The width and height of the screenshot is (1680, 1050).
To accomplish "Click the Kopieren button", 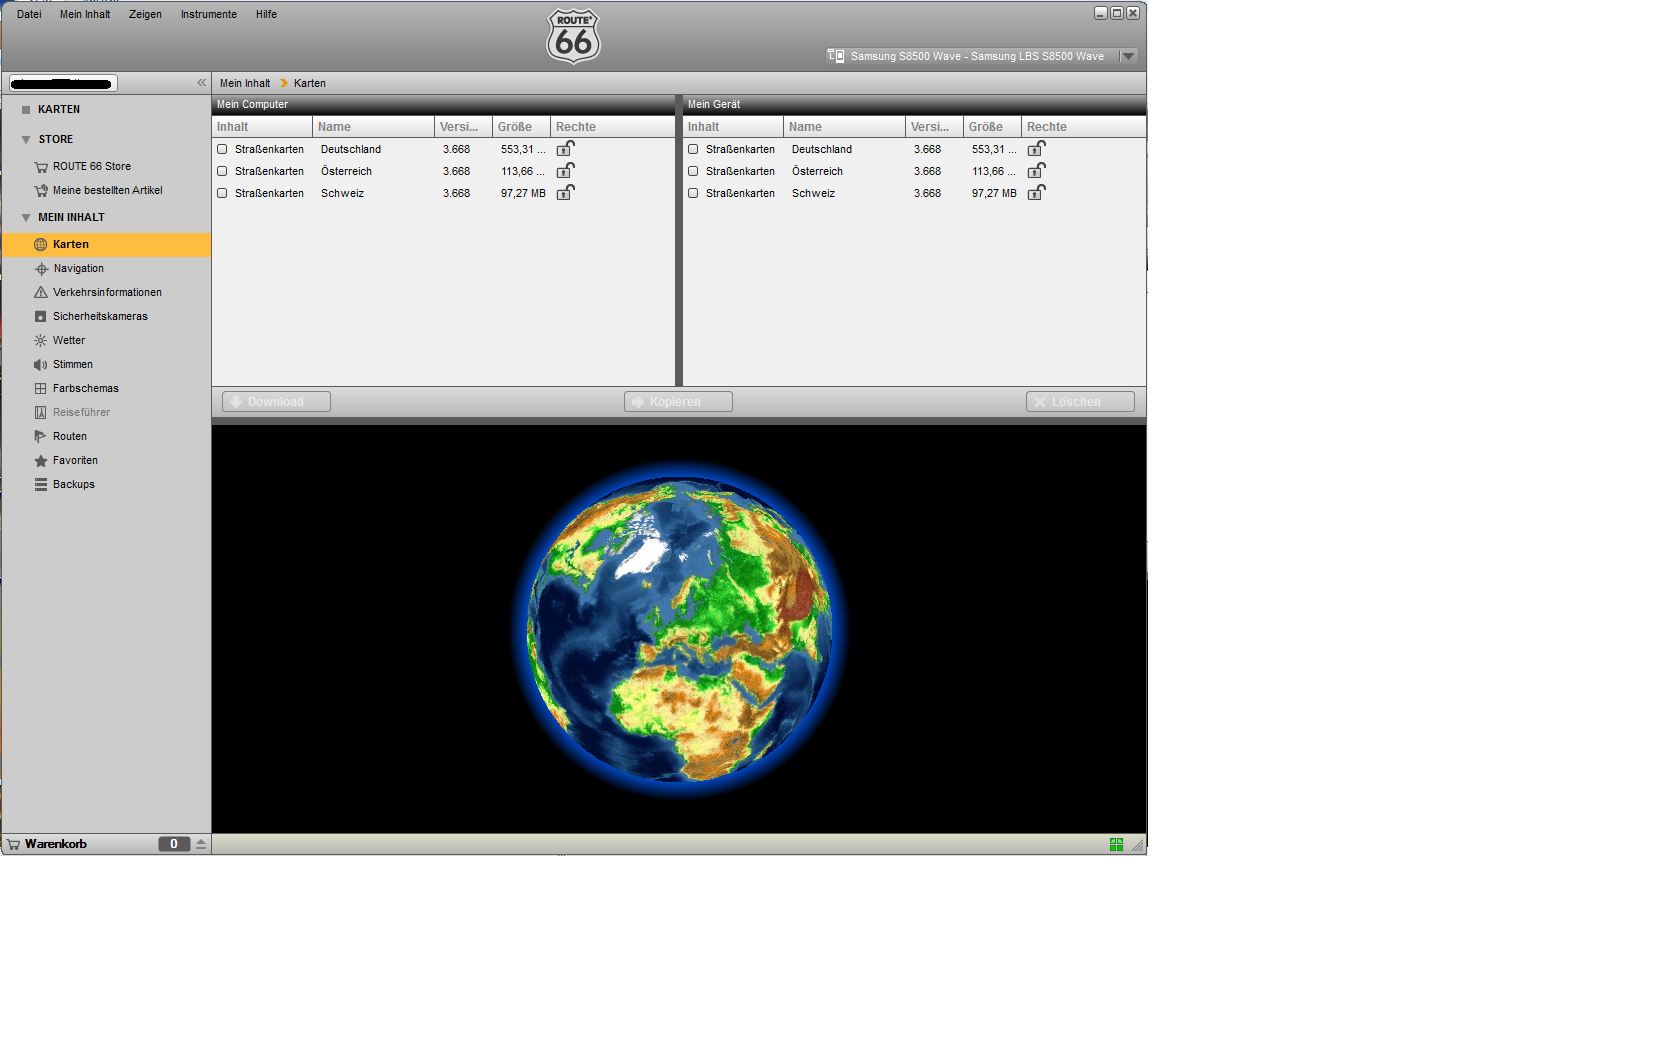I will (x=678, y=402).
